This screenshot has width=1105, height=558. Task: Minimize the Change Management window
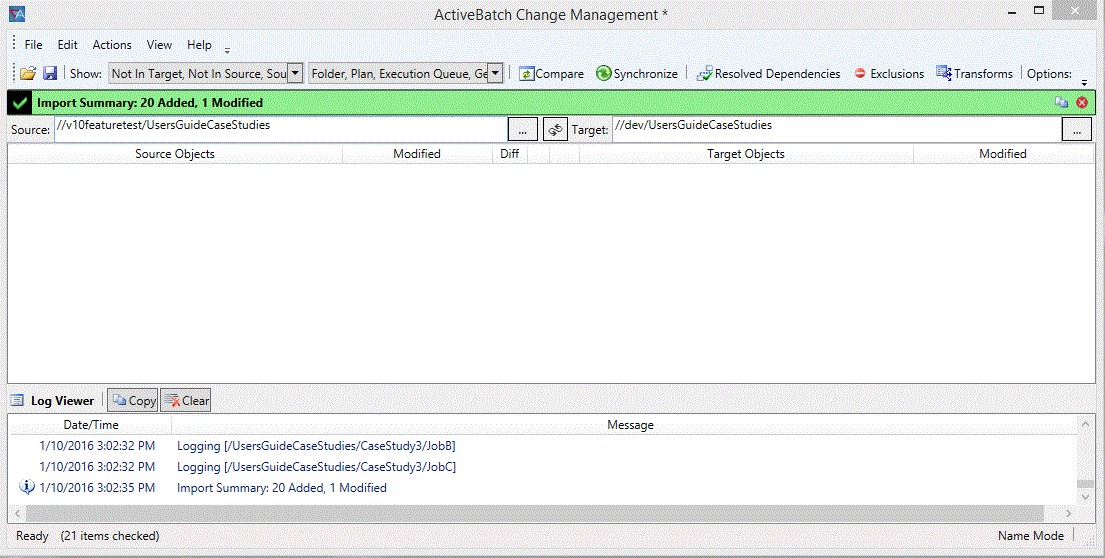[x=1012, y=13]
